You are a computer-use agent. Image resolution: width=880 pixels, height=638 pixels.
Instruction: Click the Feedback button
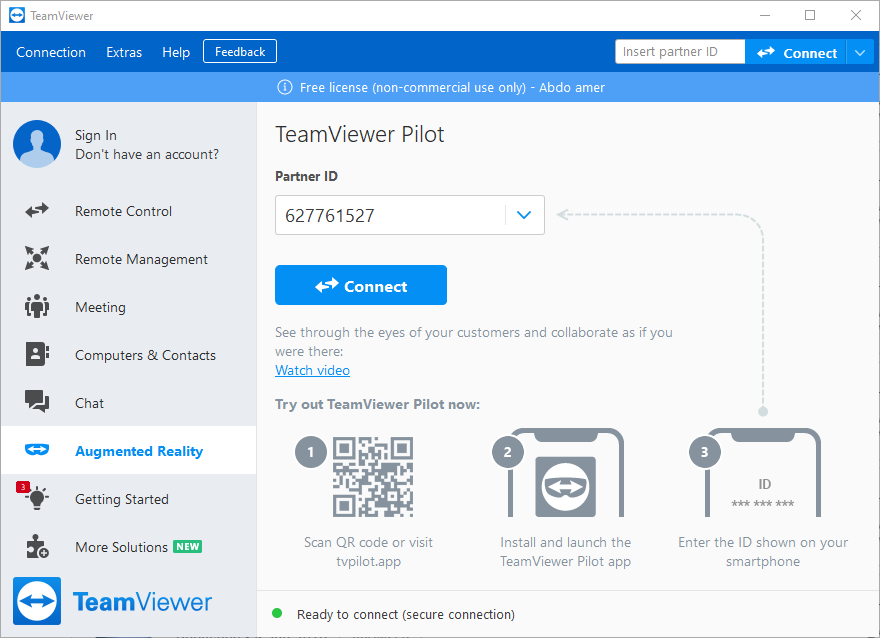(240, 52)
